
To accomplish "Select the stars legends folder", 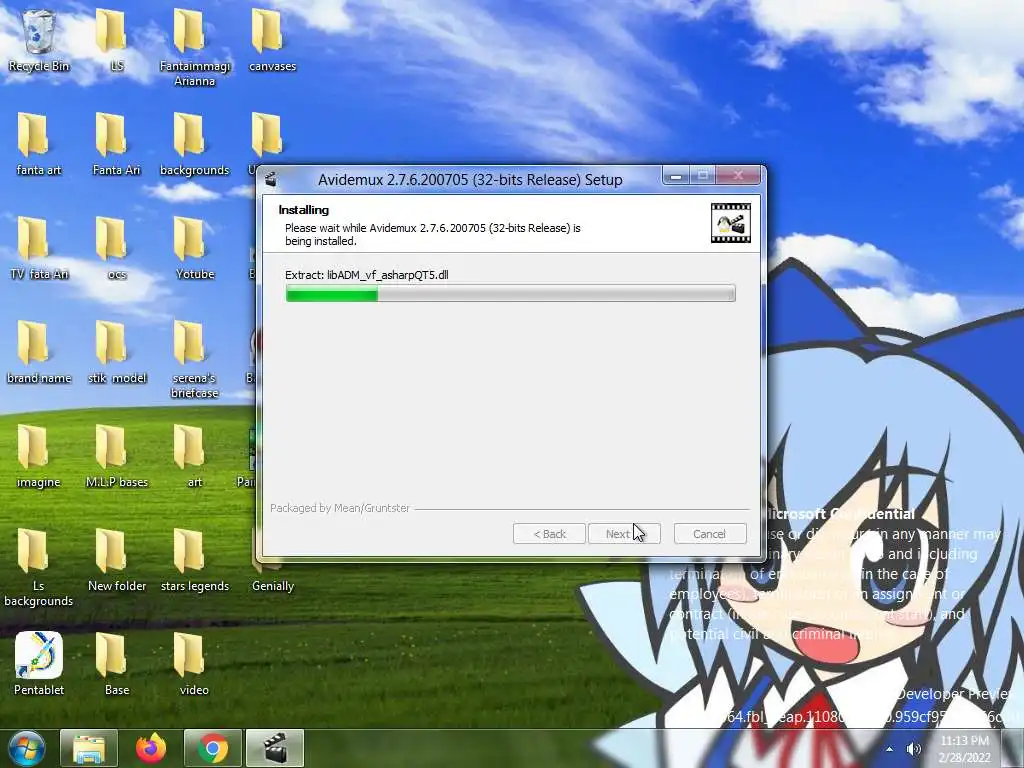I will tap(194, 560).
